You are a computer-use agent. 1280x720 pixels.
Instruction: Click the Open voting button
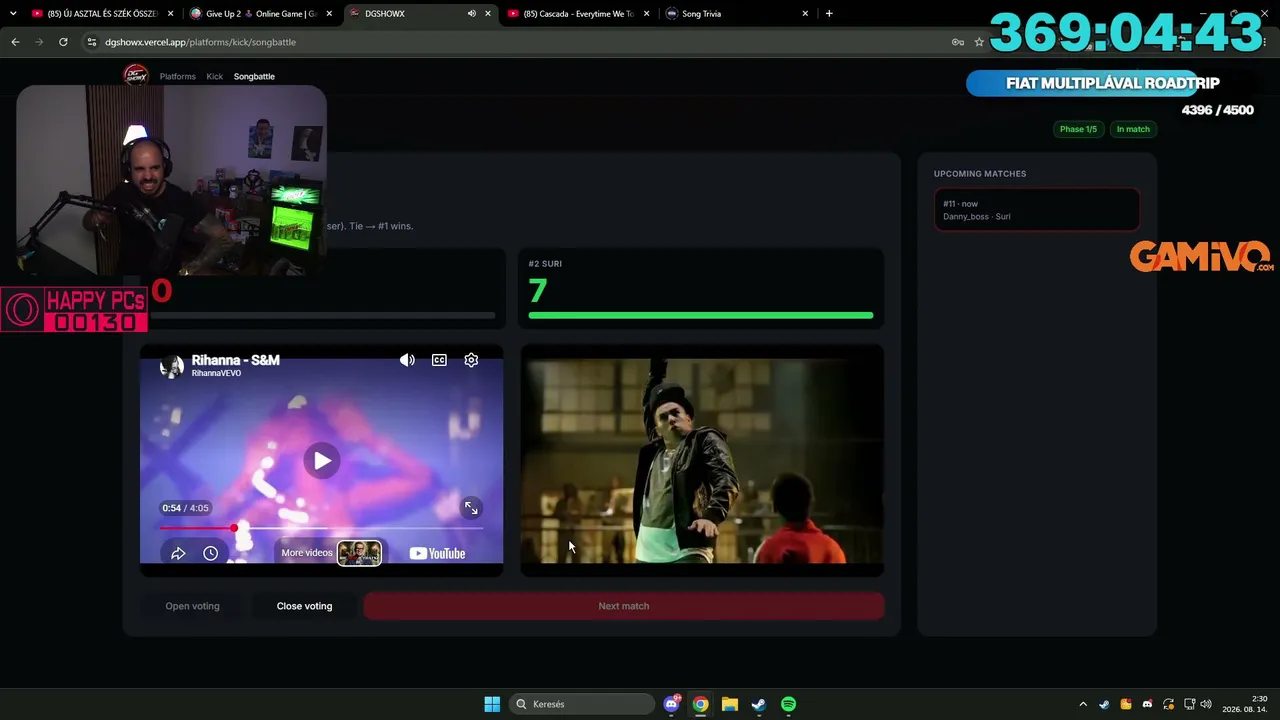click(192, 606)
